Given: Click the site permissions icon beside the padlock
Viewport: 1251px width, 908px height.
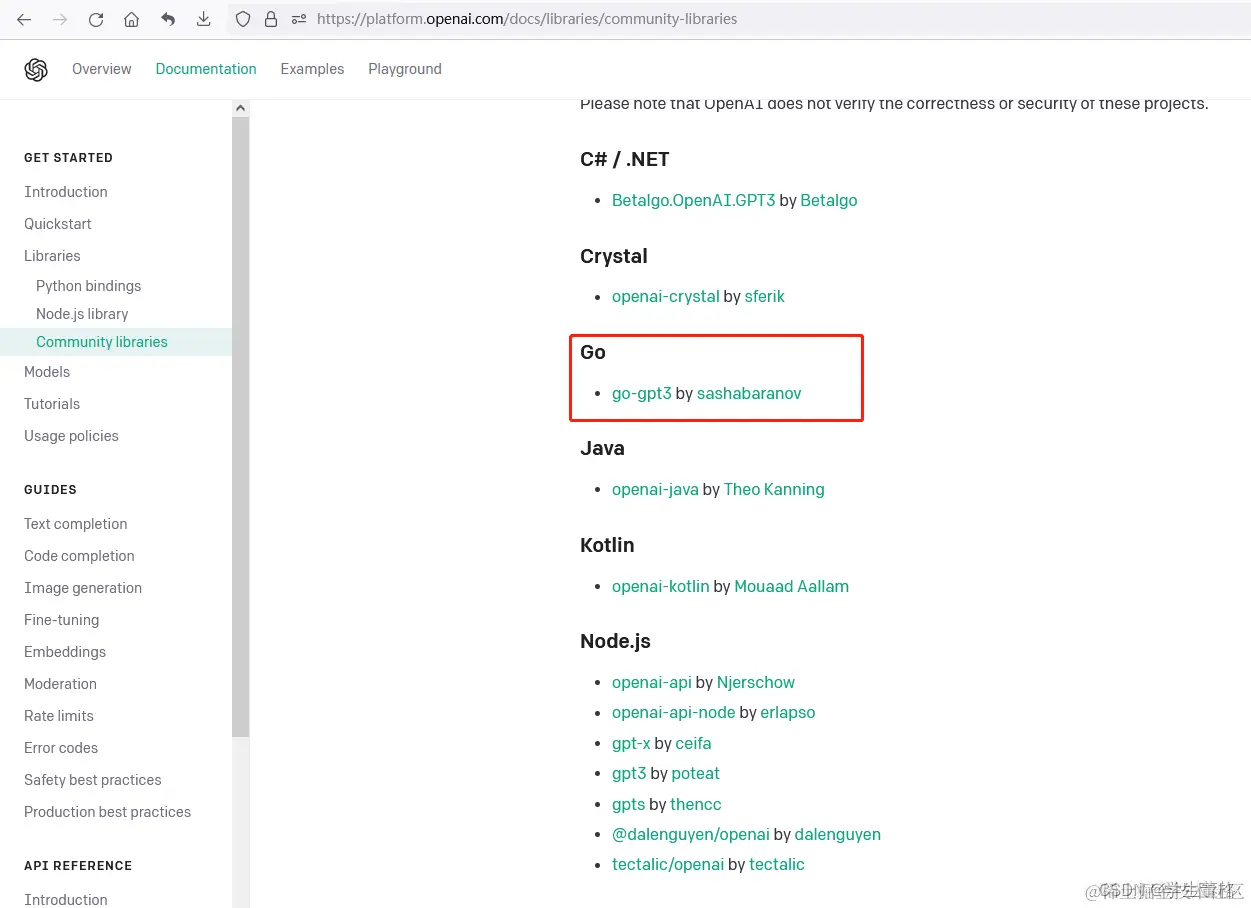Looking at the screenshot, I should pos(298,19).
